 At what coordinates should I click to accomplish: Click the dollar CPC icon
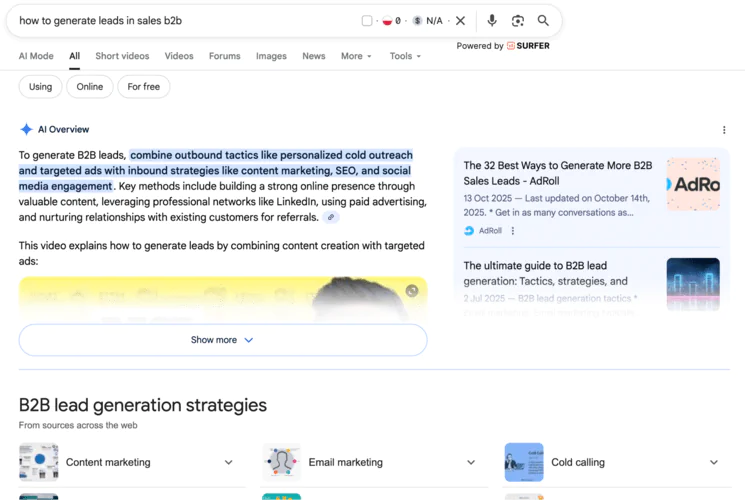point(417,20)
